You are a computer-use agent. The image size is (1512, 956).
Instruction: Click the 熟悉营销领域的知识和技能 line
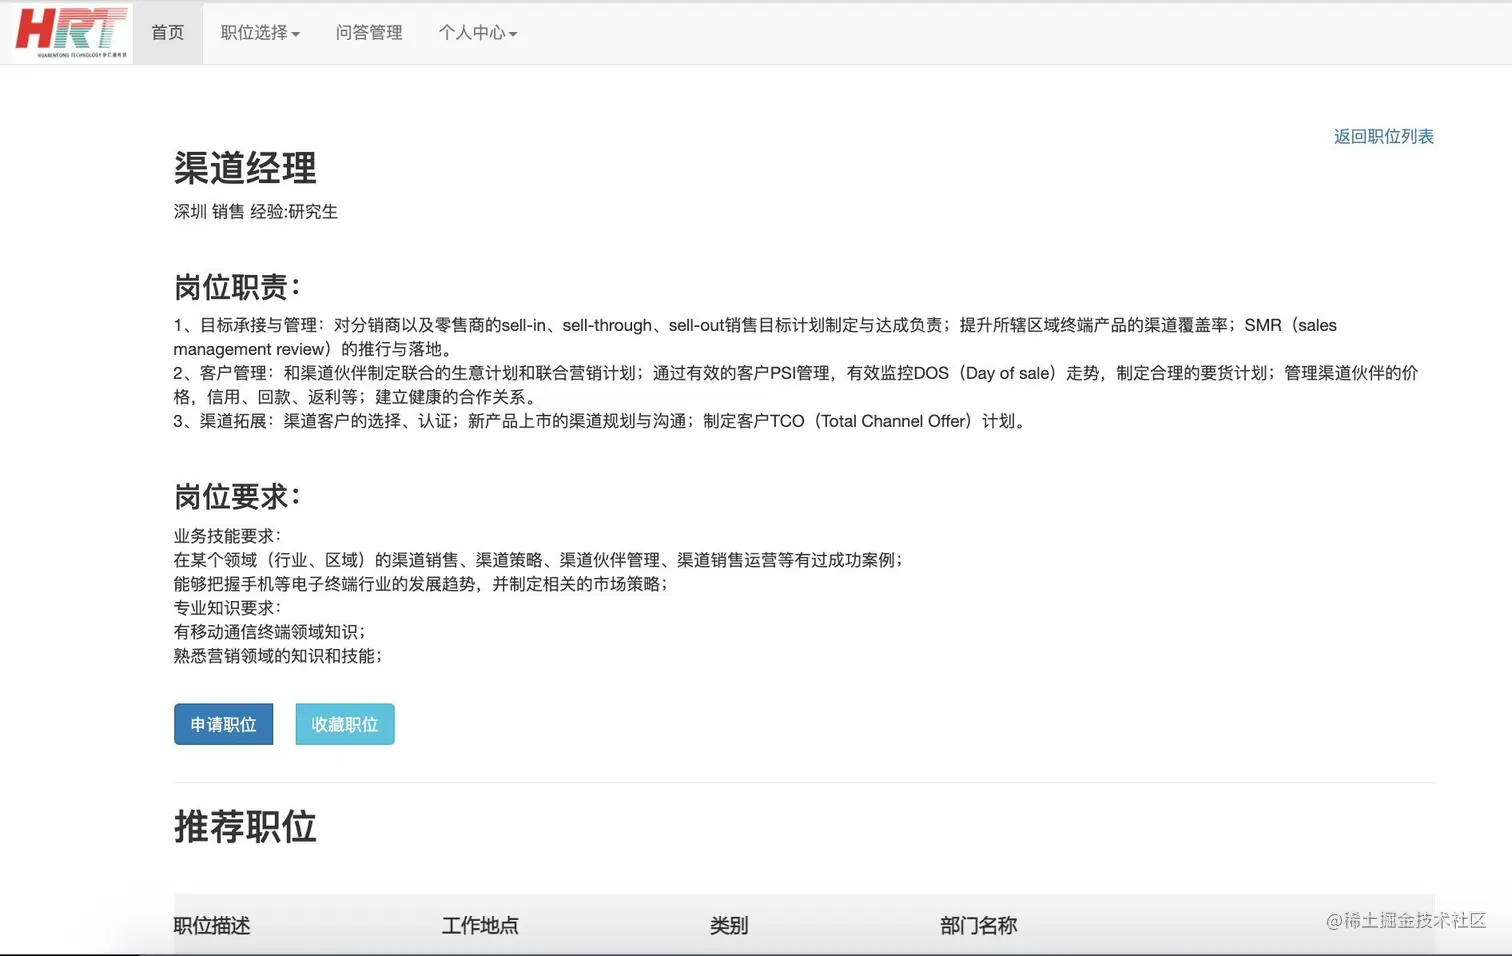click(x=278, y=656)
